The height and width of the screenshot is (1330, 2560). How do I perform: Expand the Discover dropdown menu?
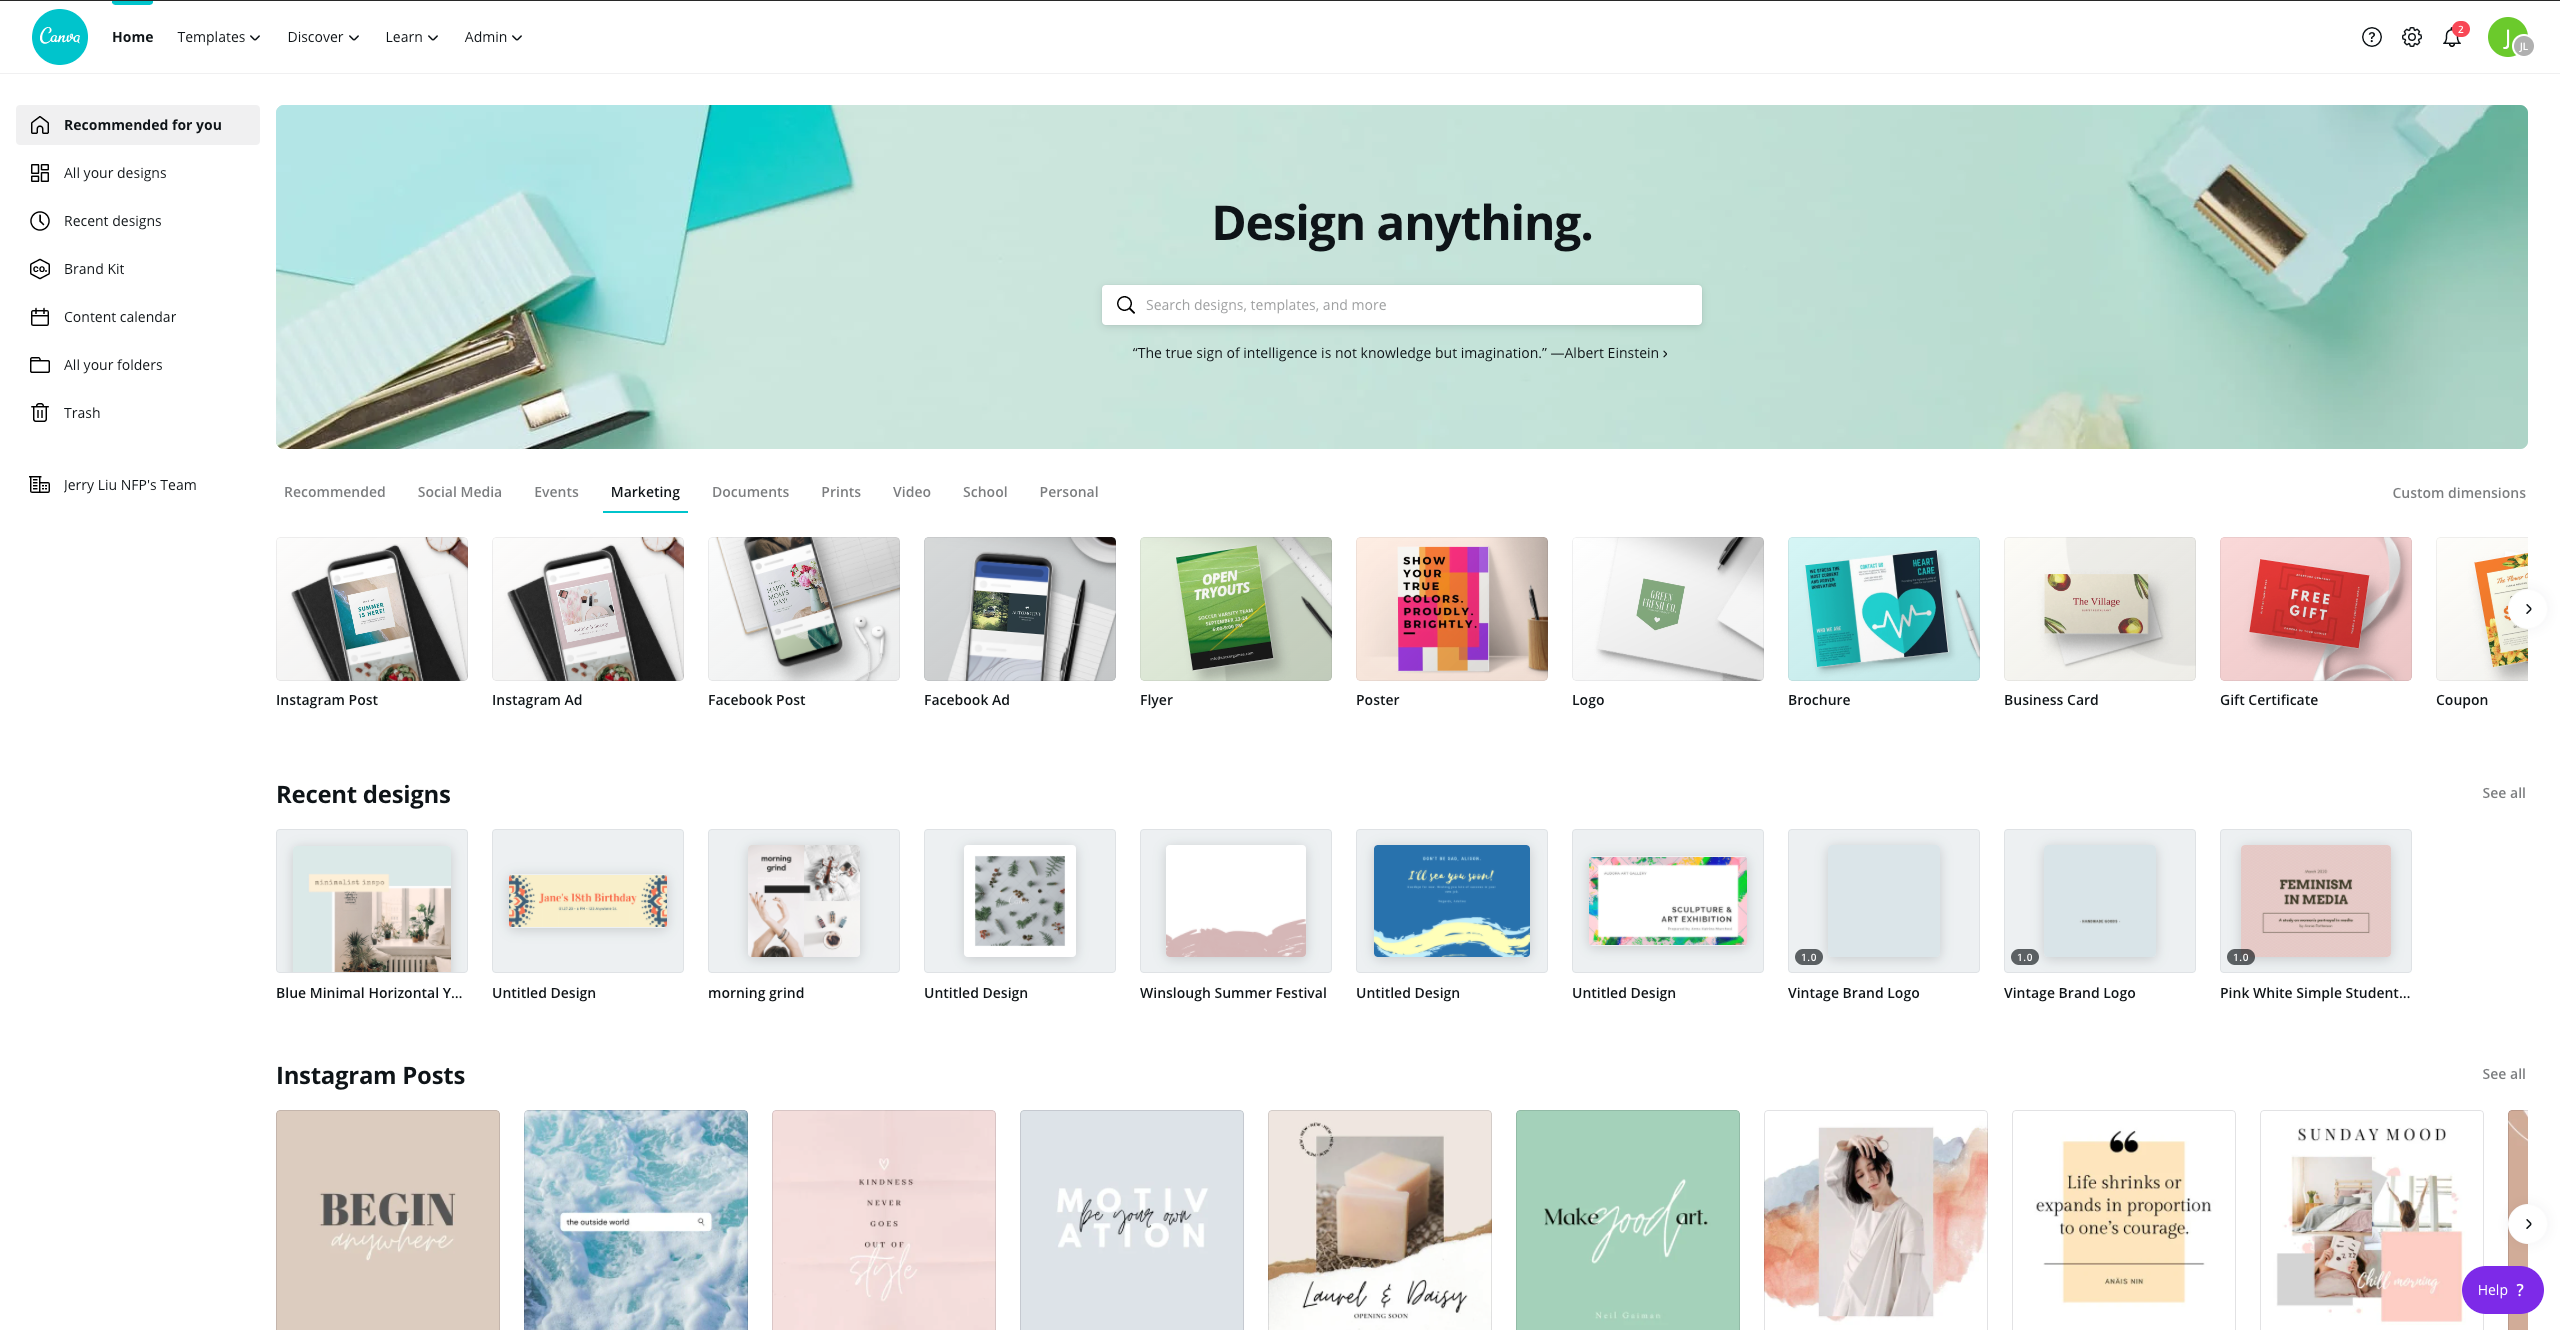tap(322, 37)
